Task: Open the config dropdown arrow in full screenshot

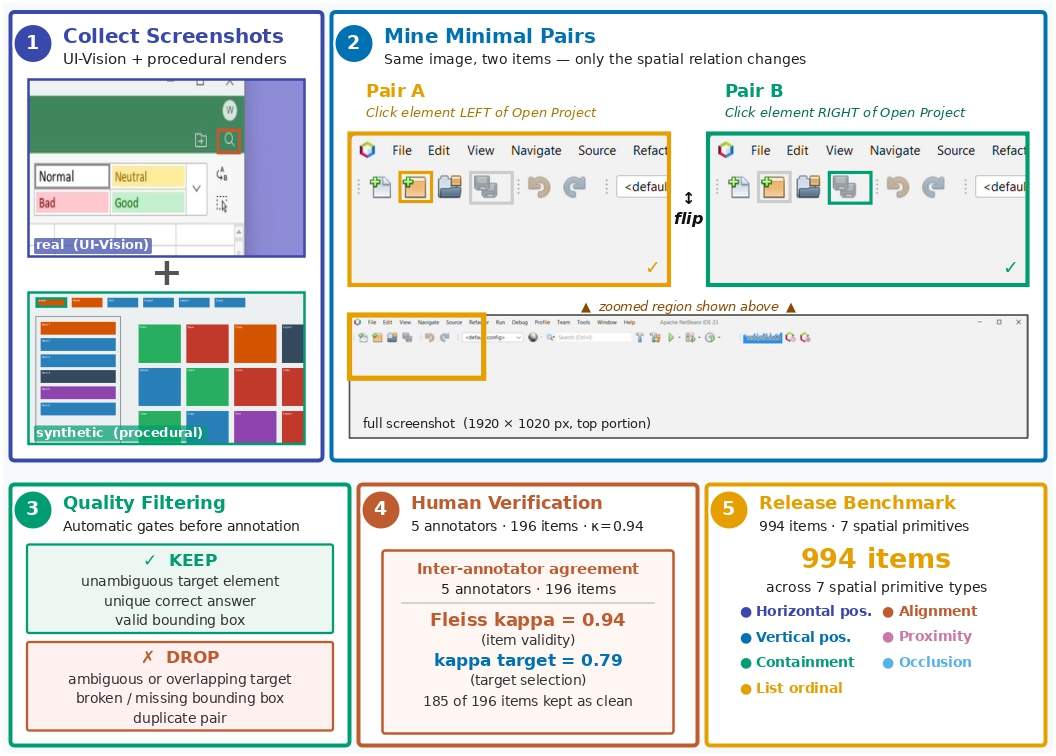Action: [518, 337]
